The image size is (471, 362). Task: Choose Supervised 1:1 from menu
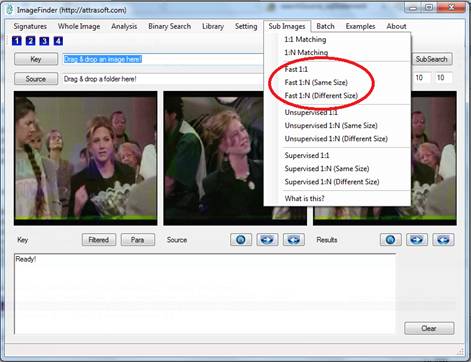tap(307, 155)
